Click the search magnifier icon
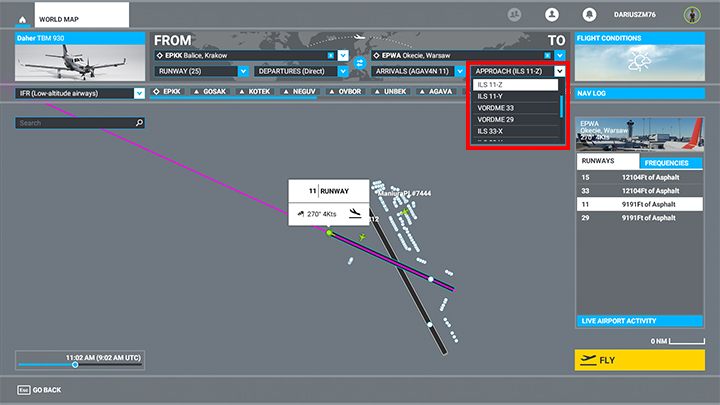 (x=139, y=123)
